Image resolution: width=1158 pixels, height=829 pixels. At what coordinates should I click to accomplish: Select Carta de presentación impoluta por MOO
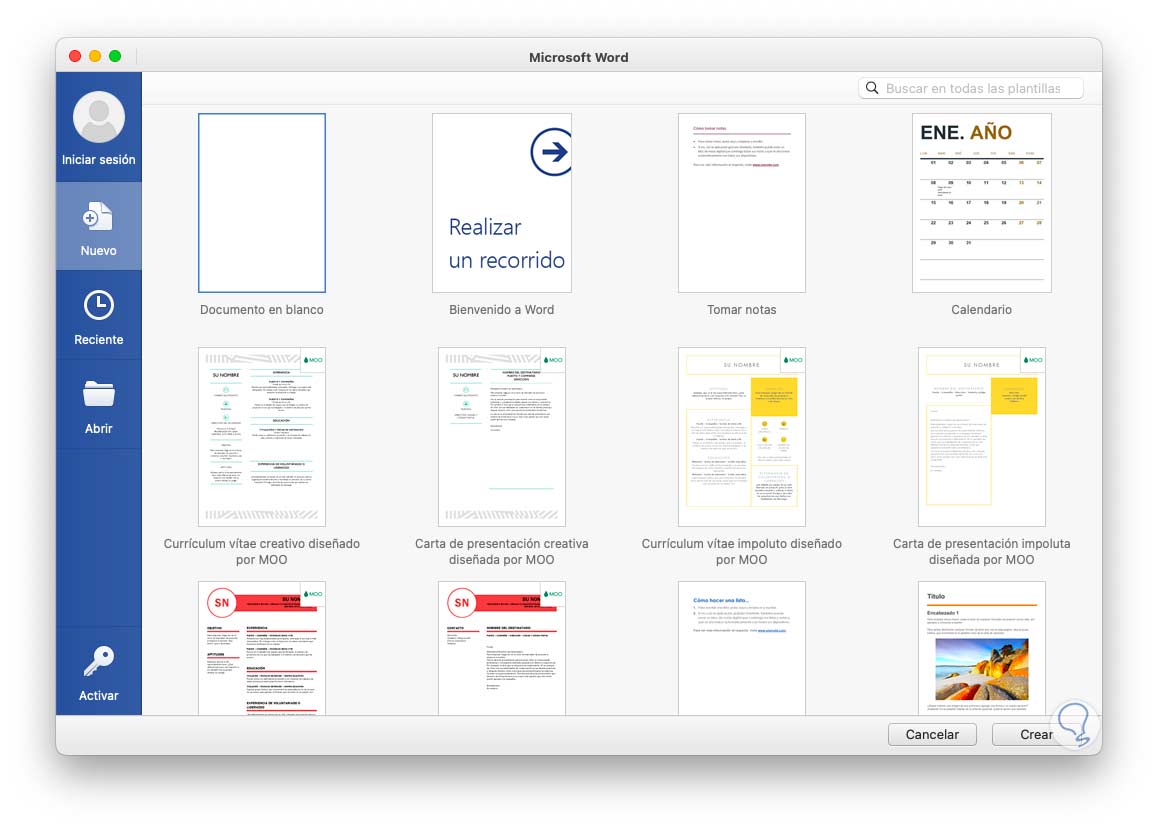(x=981, y=437)
